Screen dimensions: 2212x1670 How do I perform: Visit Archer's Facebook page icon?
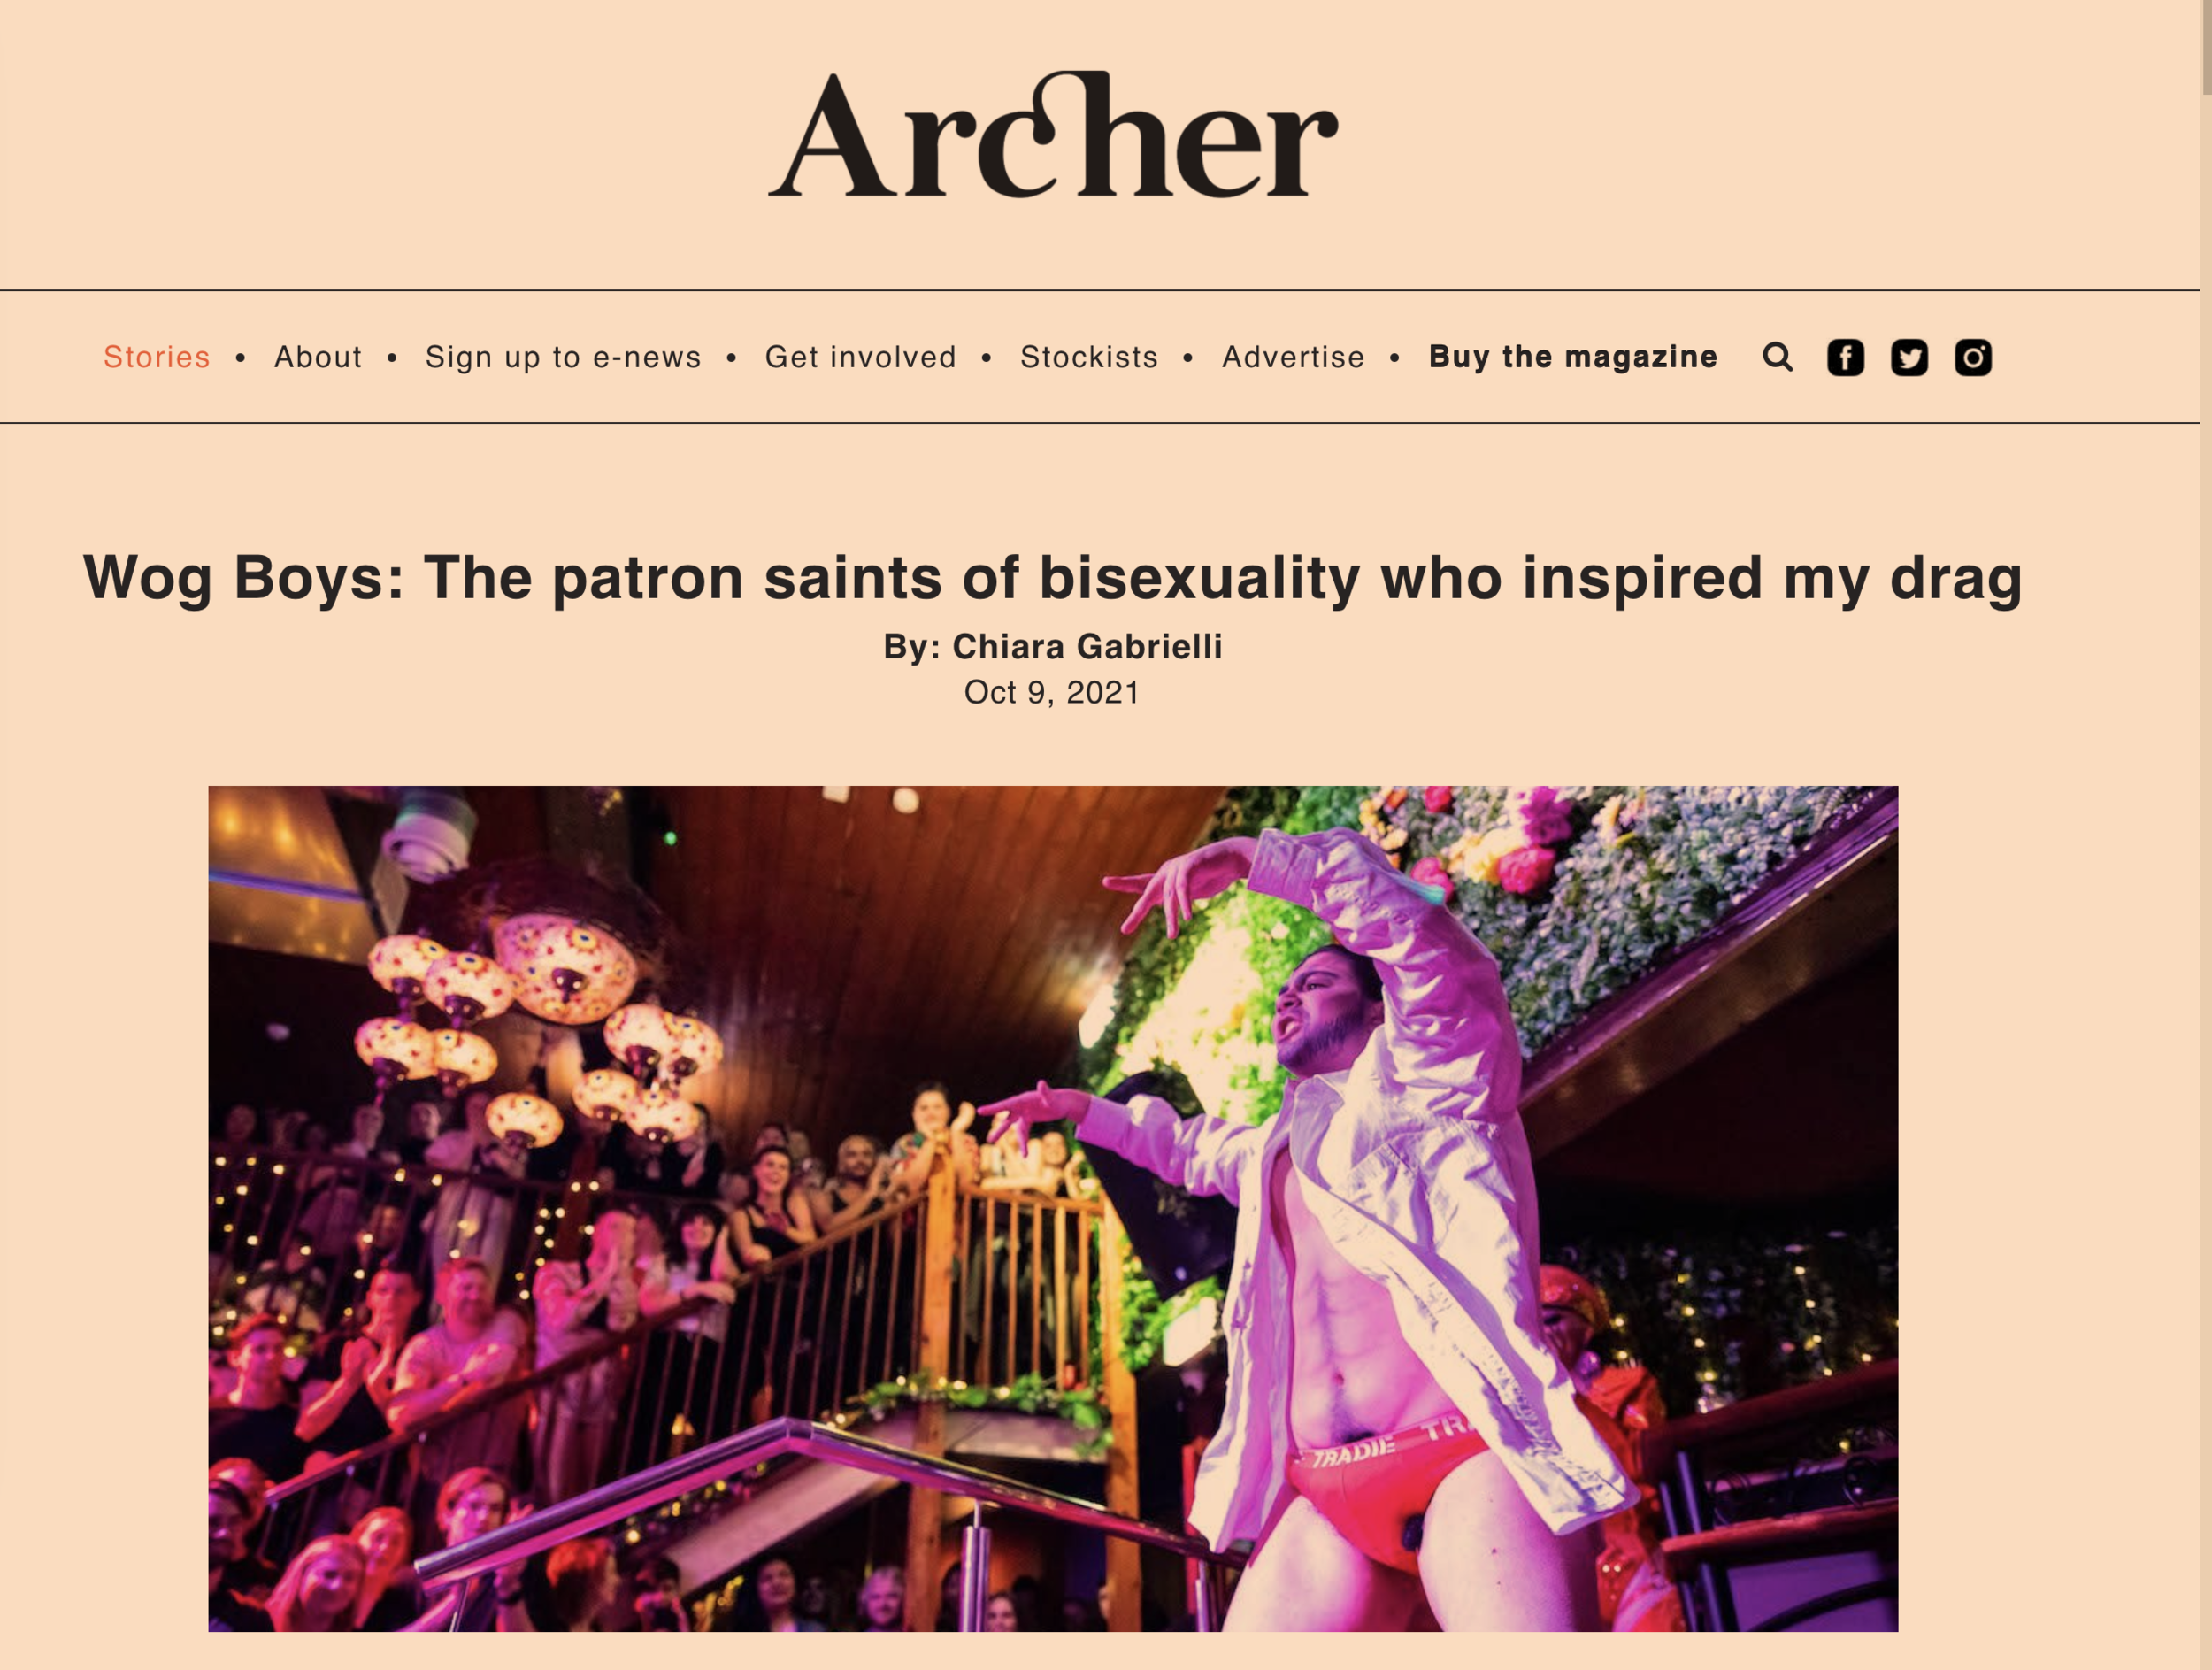[x=1845, y=357]
